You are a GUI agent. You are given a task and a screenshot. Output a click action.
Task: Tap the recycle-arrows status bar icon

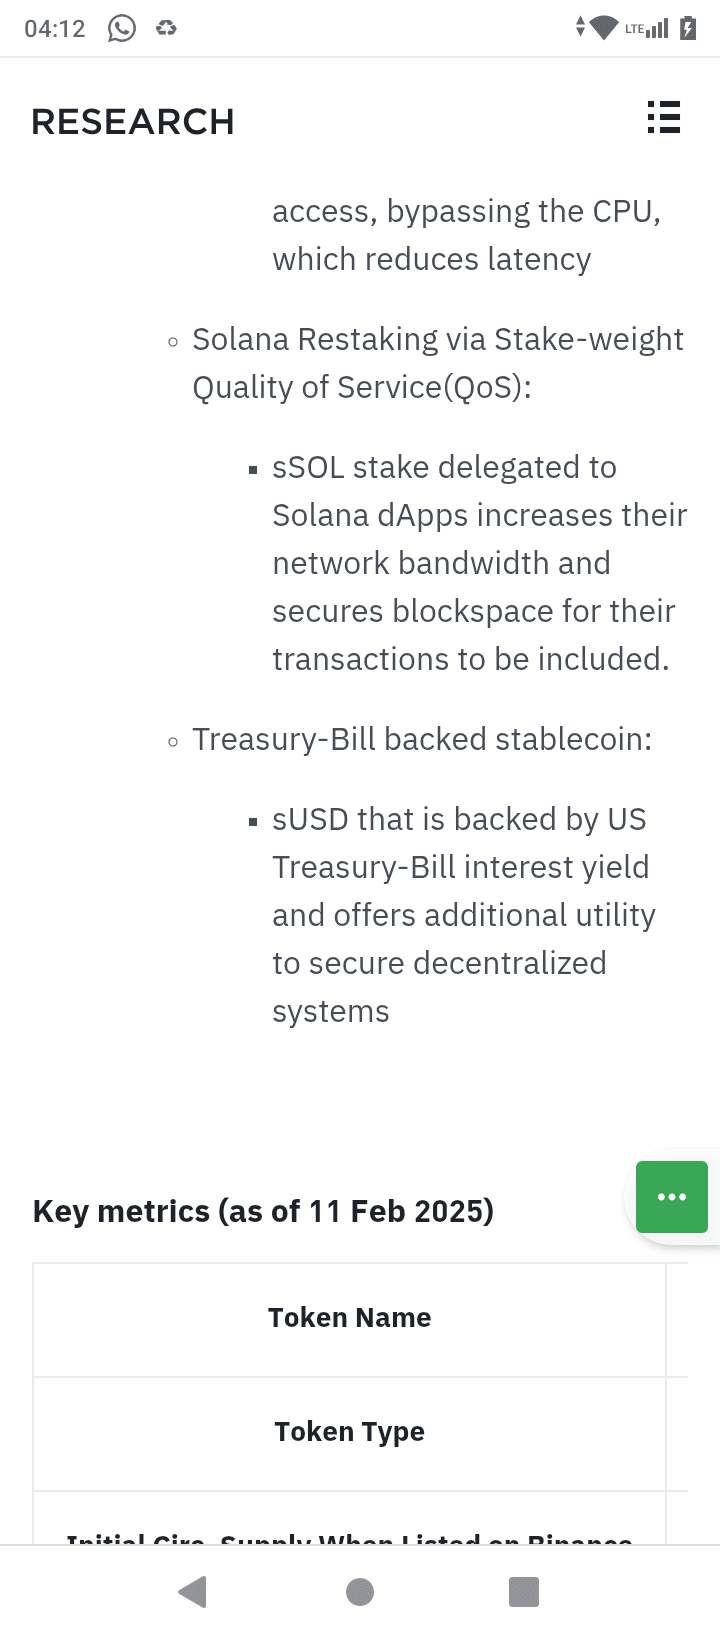(166, 28)
